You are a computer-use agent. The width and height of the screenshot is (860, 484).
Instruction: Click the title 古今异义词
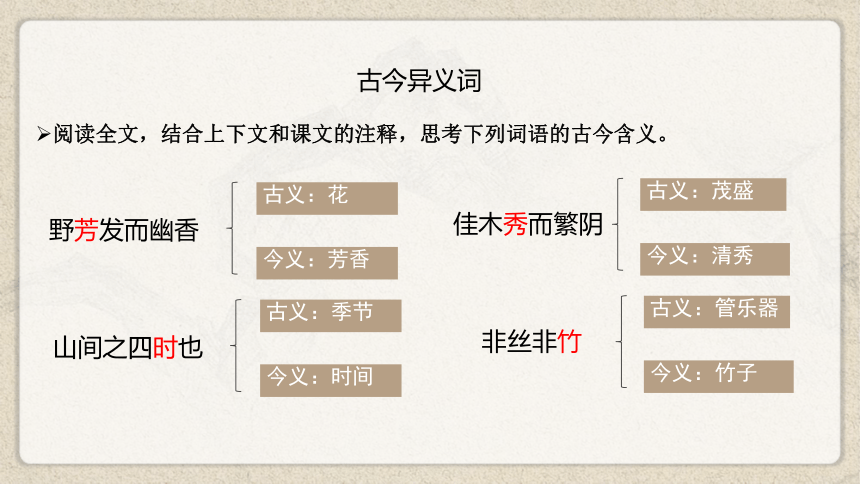click(420, 81)
